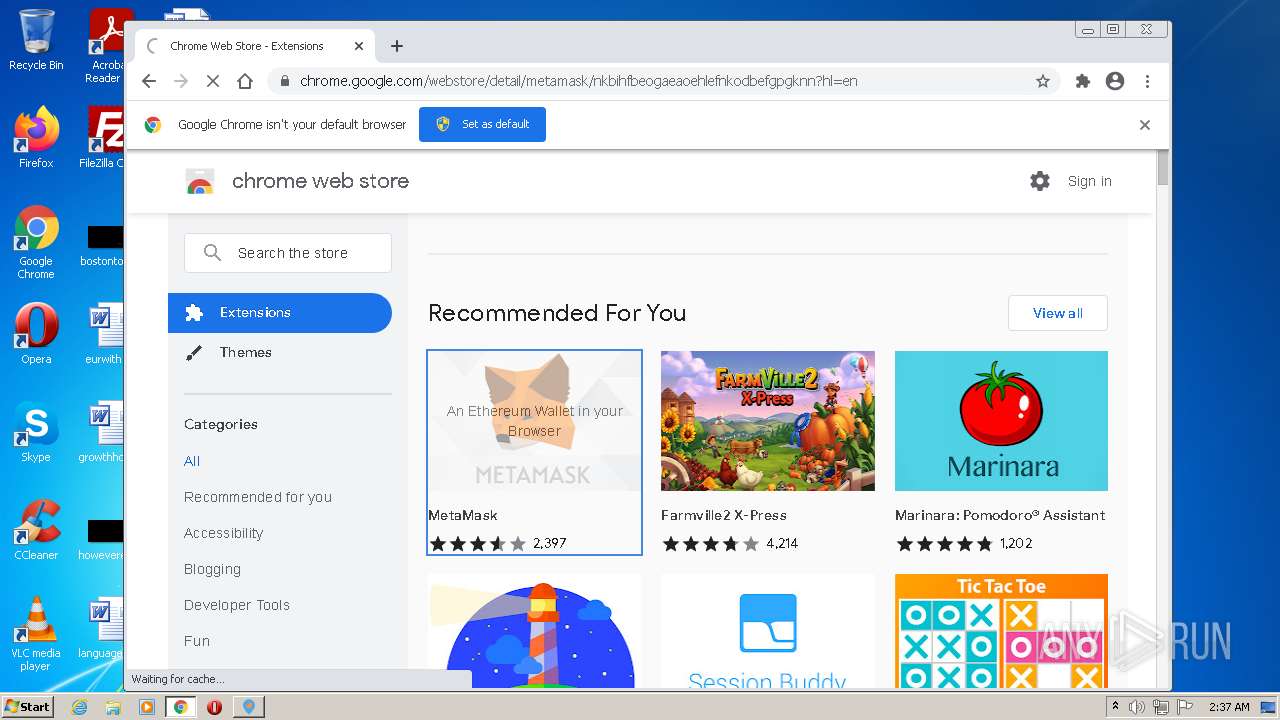Click the MetaMask title text
The height and width of the screenshot is (720, 1280).
[463, 515]
